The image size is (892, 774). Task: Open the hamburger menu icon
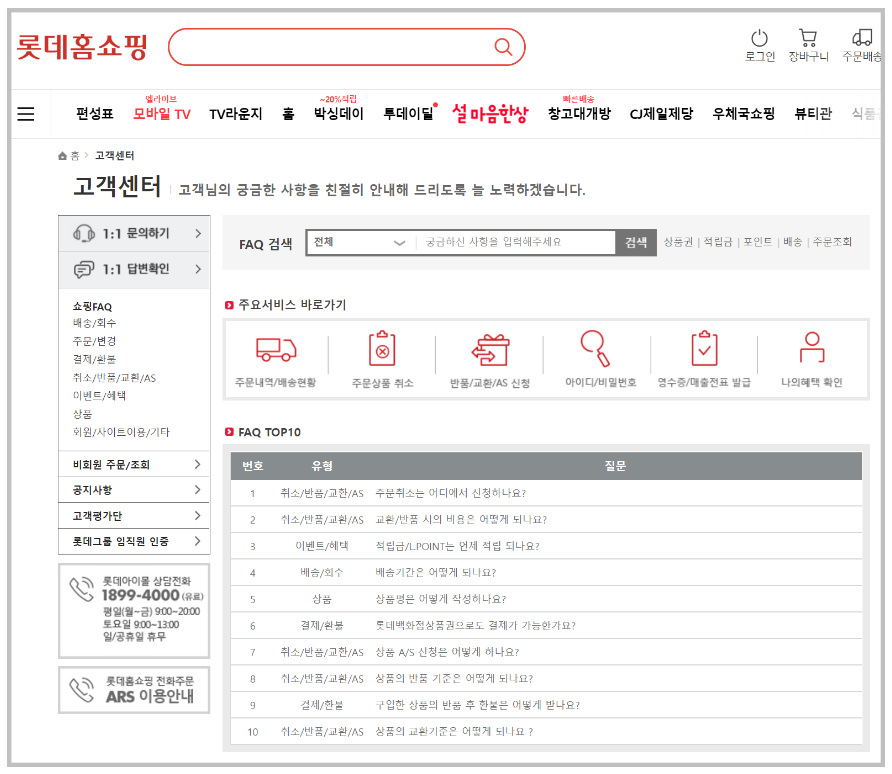(26, 114)
